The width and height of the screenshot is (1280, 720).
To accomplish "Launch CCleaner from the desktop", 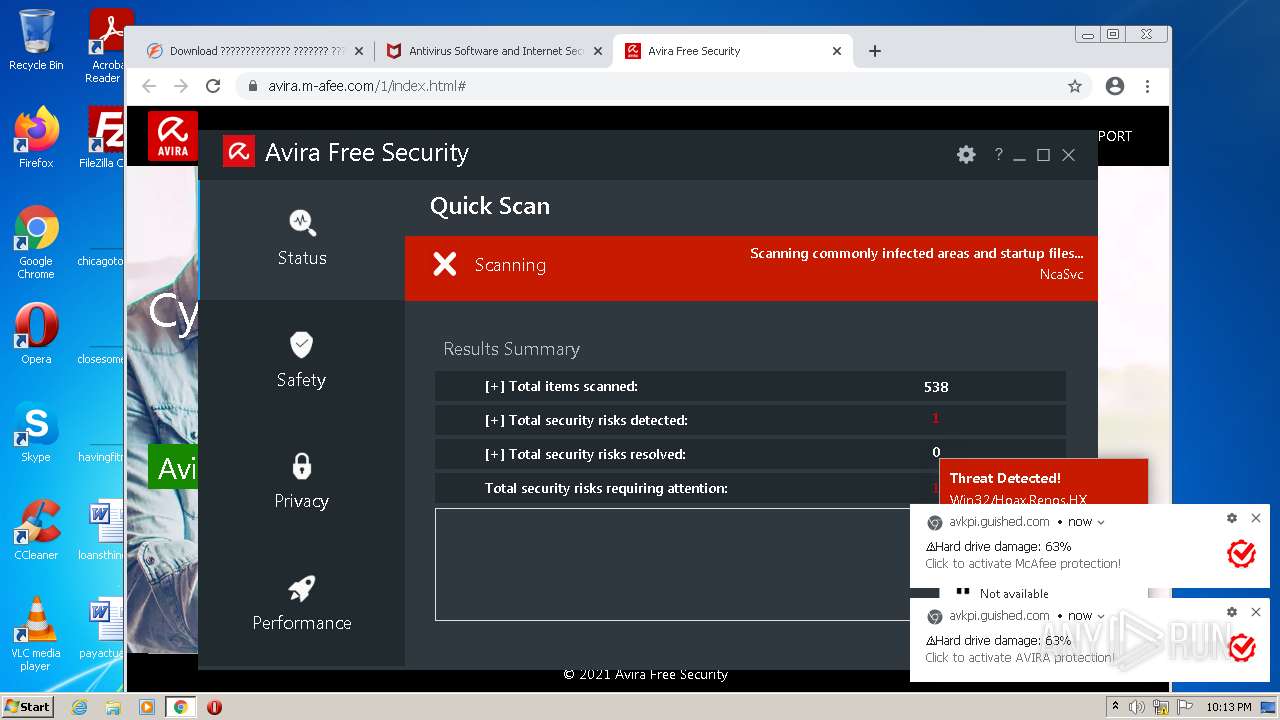I will (x=36, y=530).
